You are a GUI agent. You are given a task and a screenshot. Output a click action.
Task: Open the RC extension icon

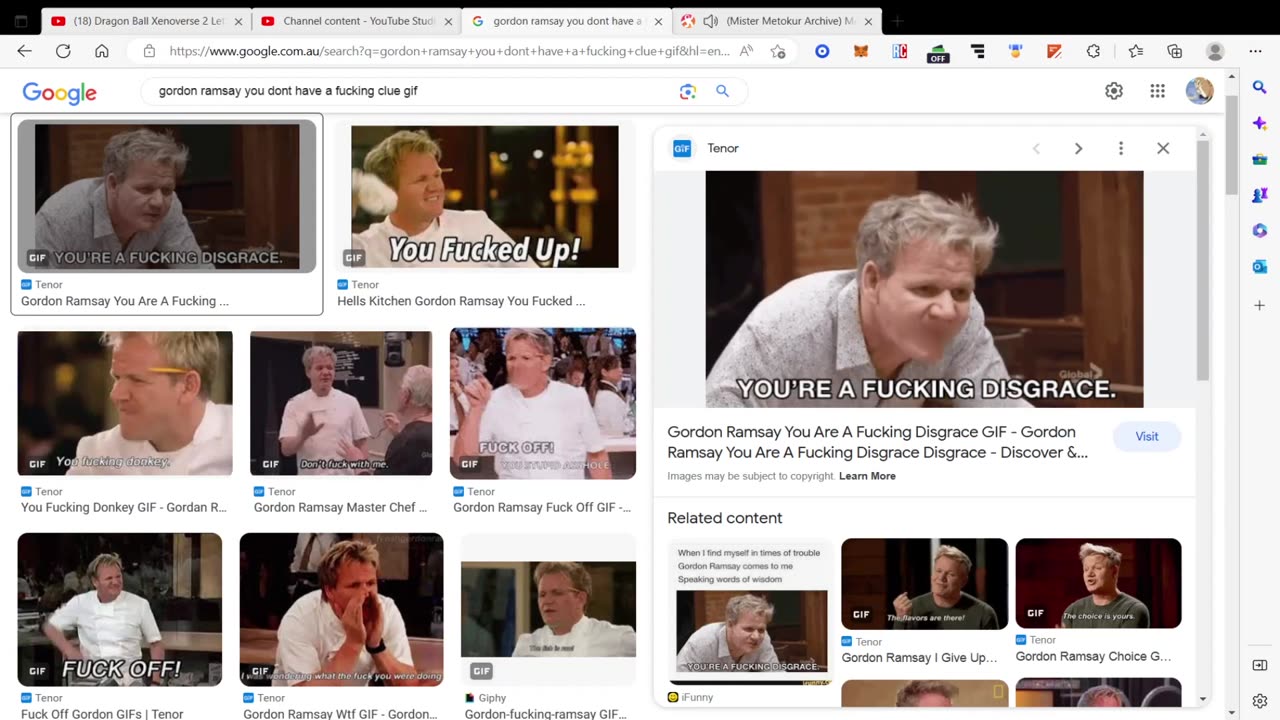pos(899,51)
